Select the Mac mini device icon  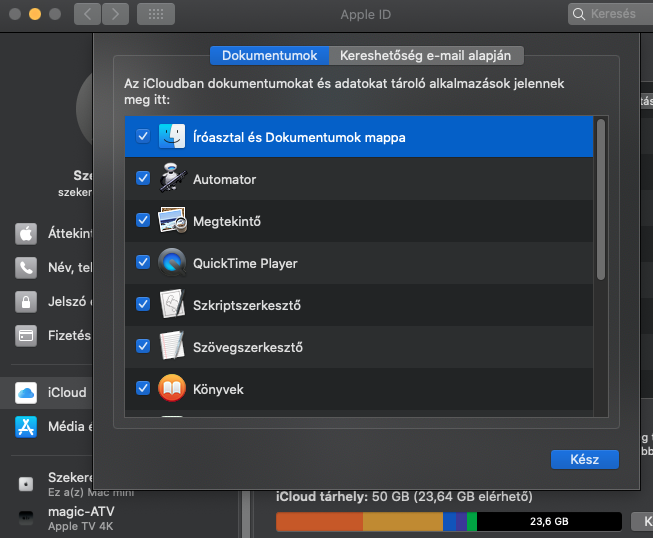tap(26, 484)
